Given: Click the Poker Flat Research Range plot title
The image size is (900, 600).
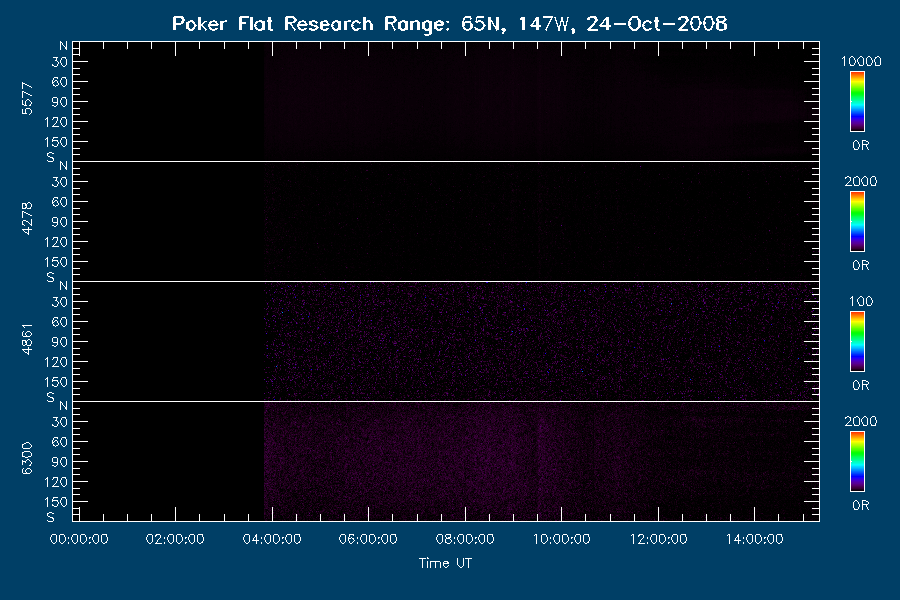Looking at the screenshot, I should click(x=449, y=24).
